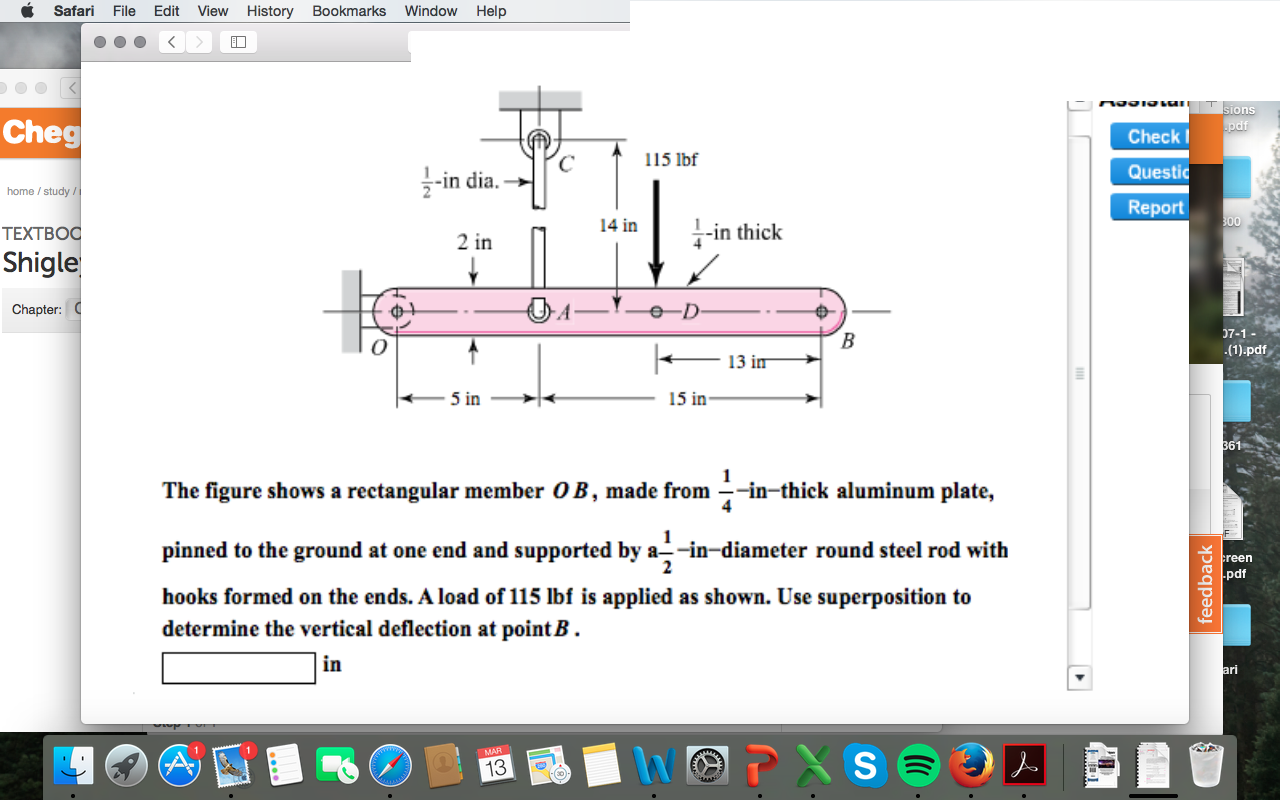Screen dimensions: 1280x800
Task: Launch Microsoft Word from the Dock
Action: point(653,764)
